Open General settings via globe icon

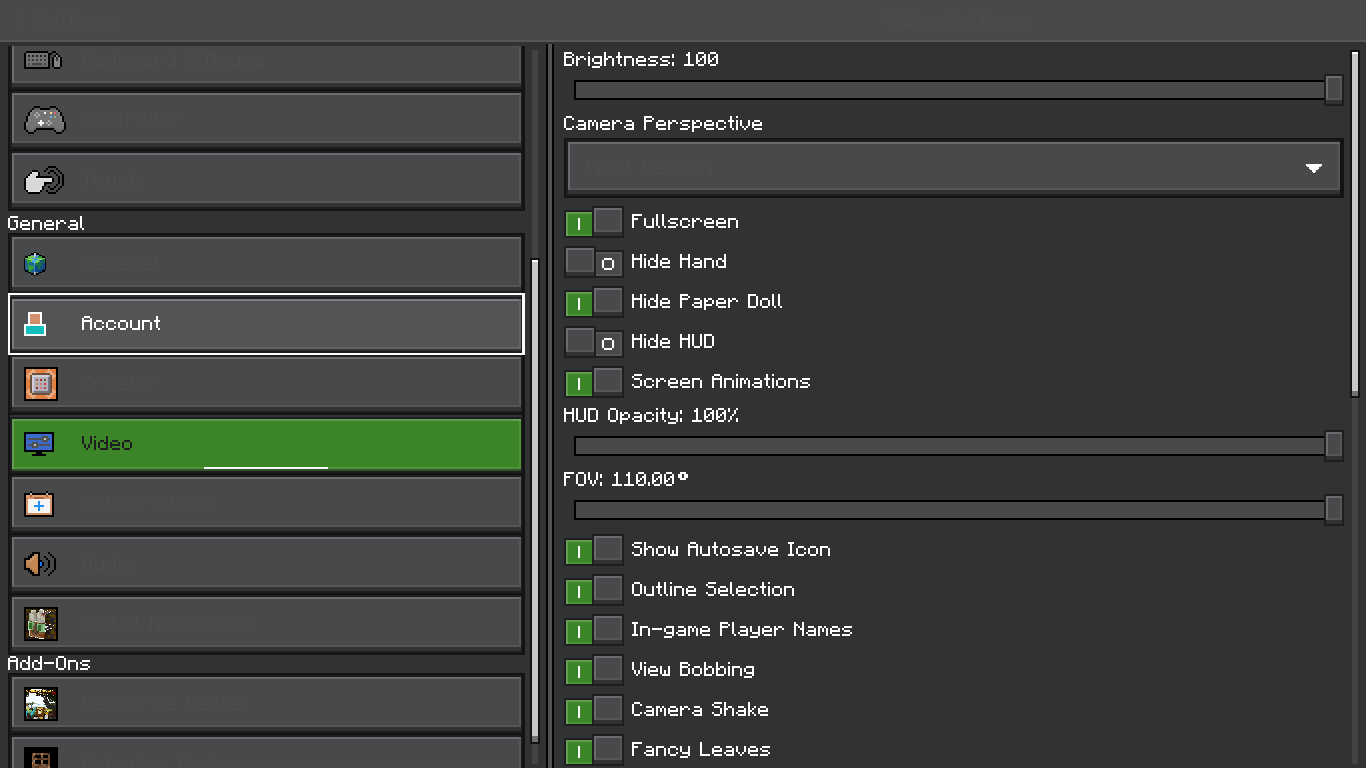pos(36,264)
